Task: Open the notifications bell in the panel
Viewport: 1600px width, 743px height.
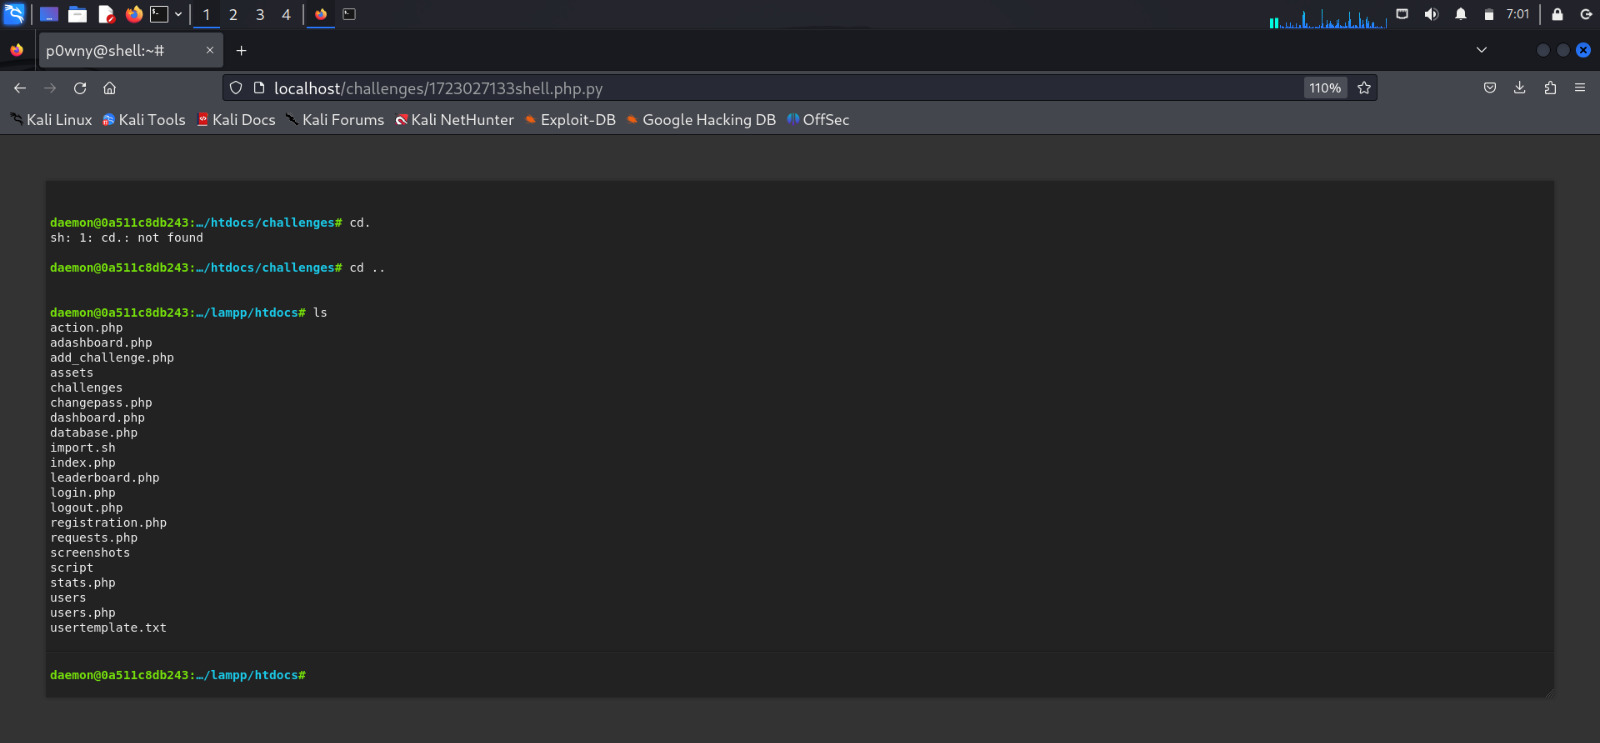Action: point(1461,14)
